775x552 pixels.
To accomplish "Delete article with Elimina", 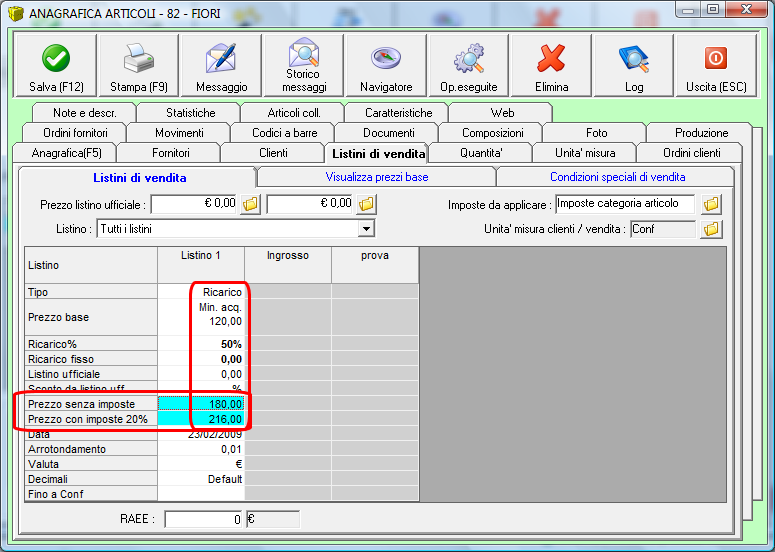I will (x=551, y=65).
